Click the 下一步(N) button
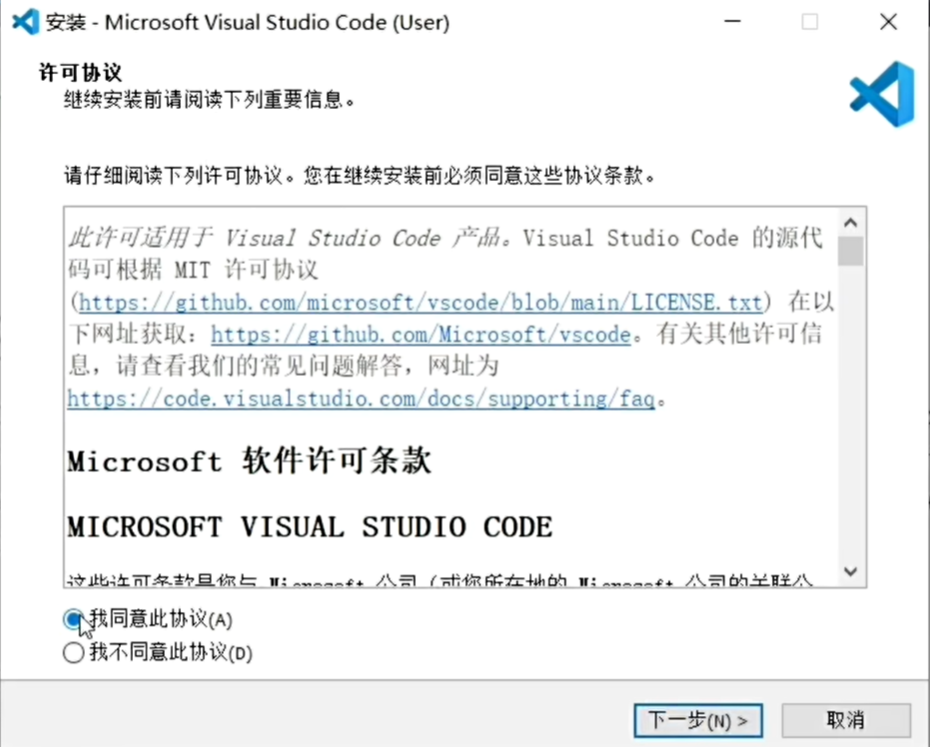This screenshot has width=930, height=747. (698, 720)
